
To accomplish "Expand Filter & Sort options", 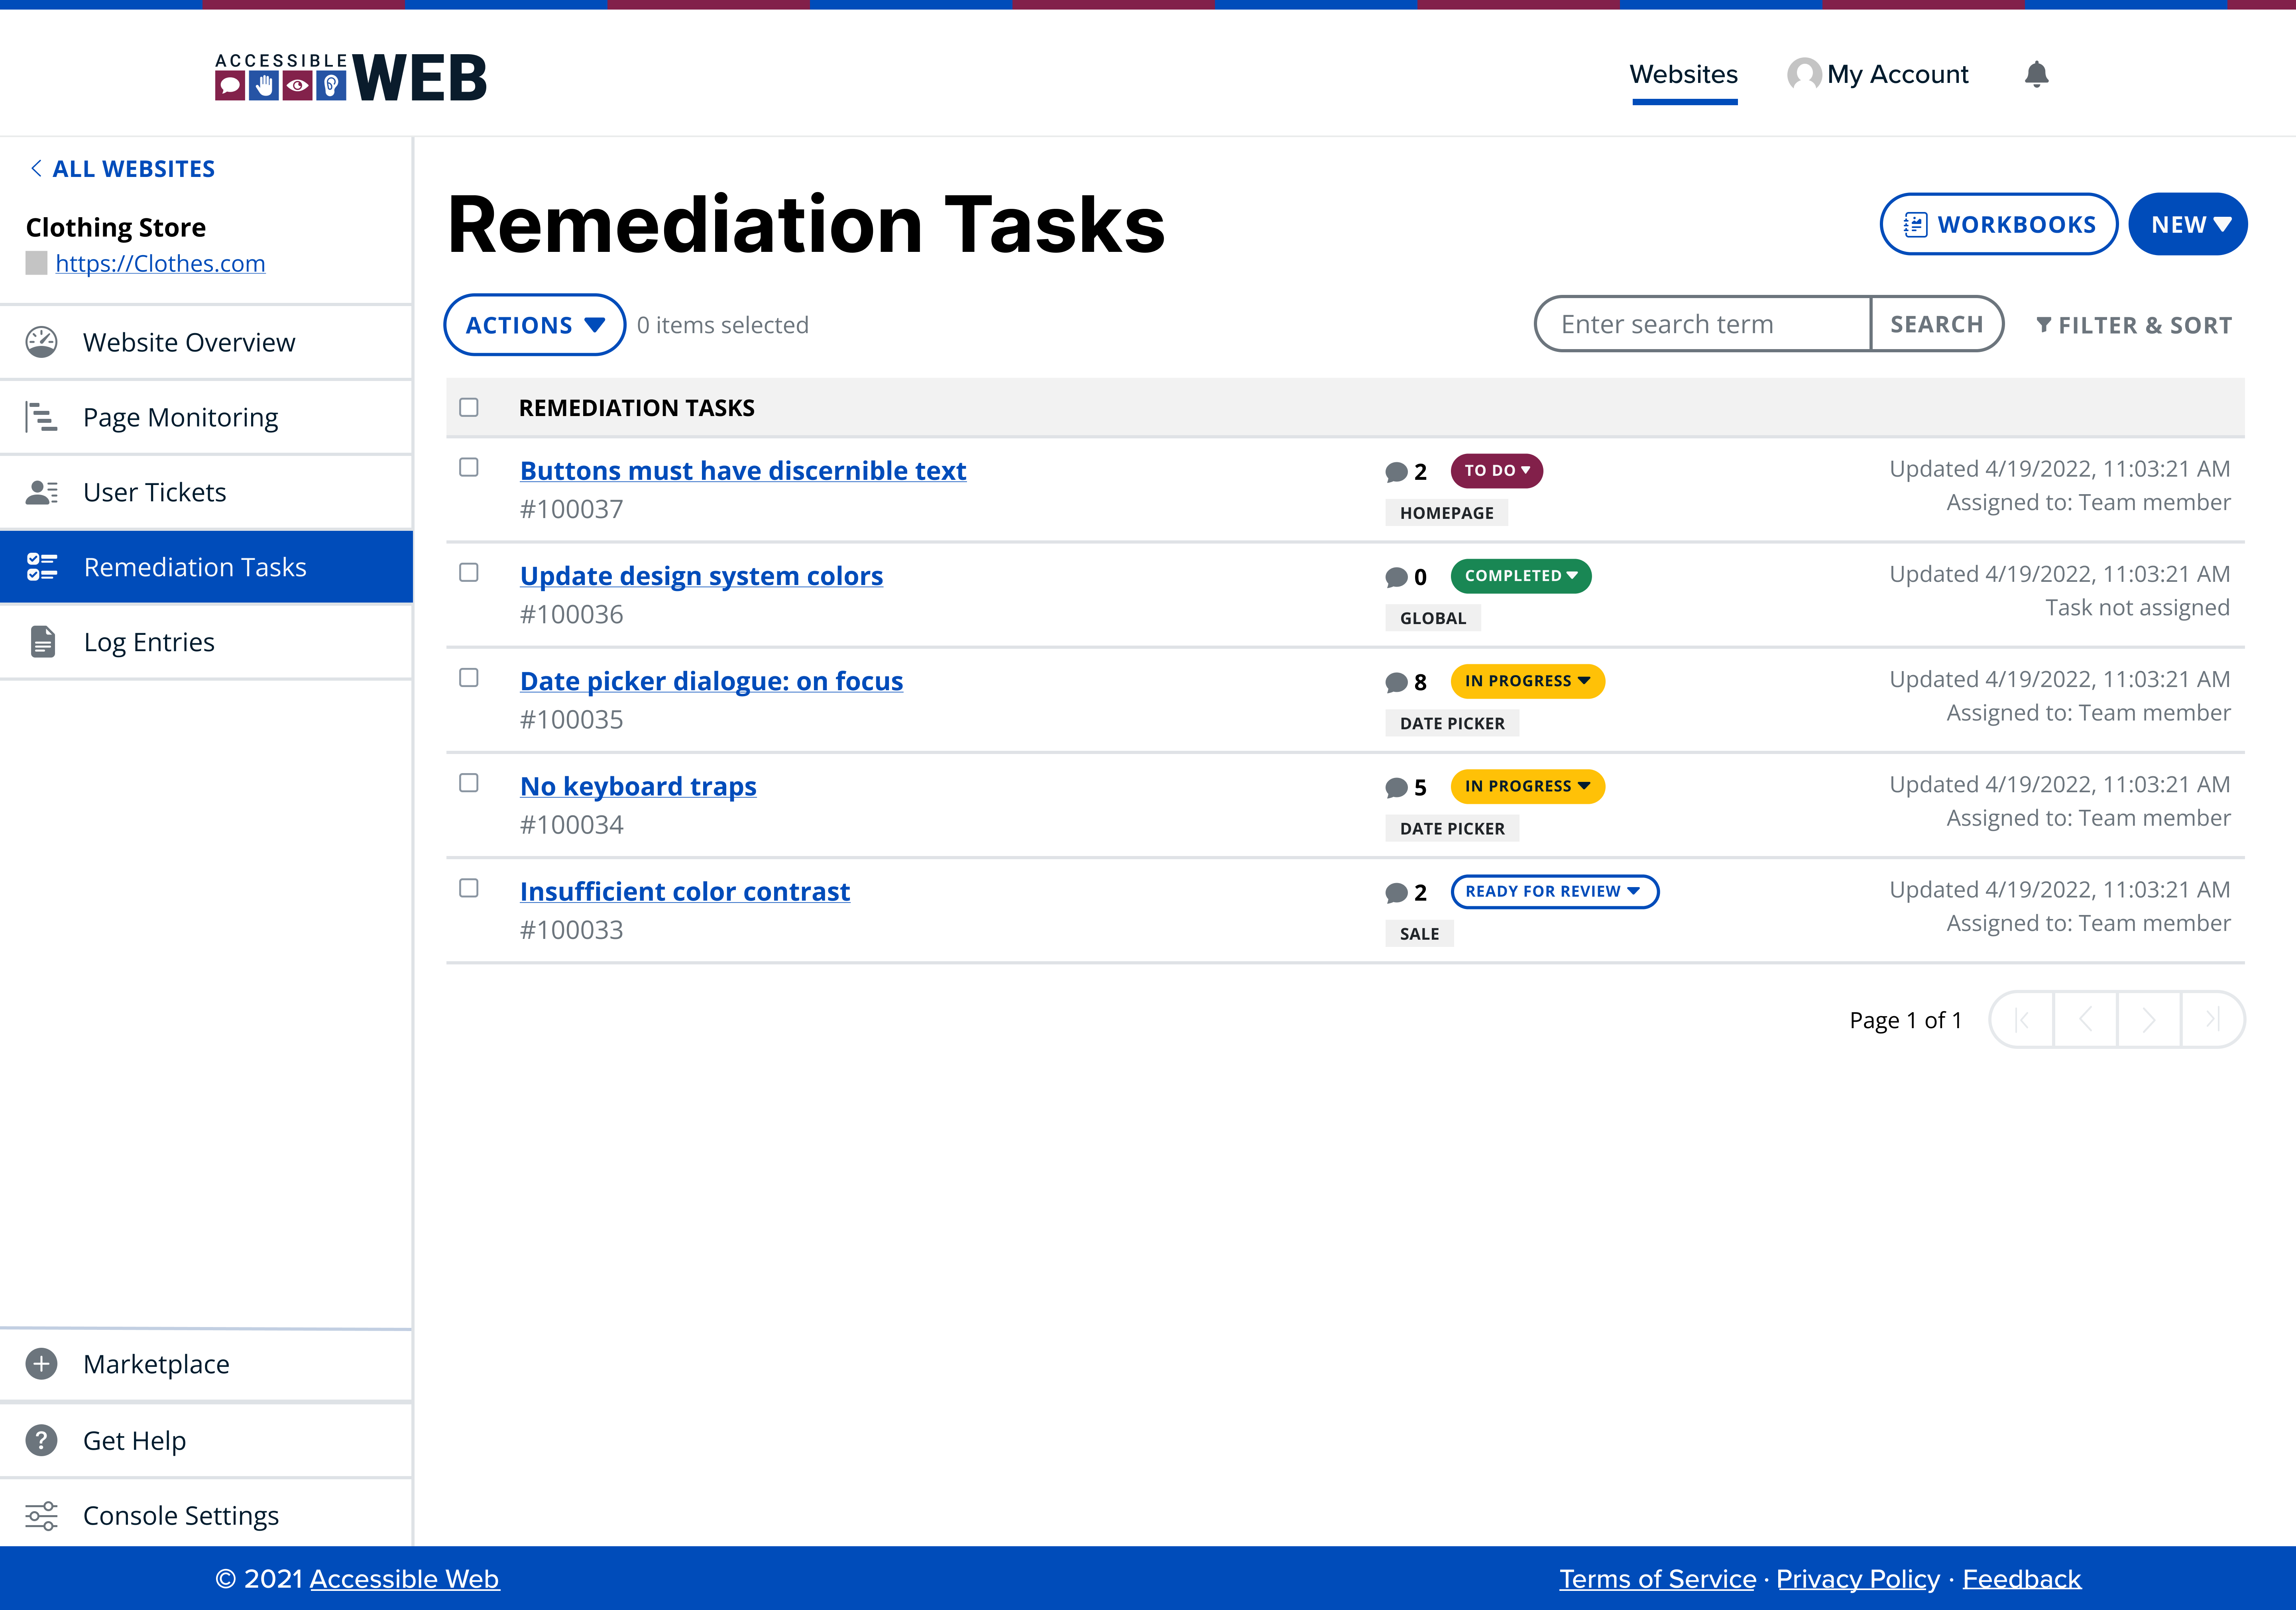I will (2134, 325).
